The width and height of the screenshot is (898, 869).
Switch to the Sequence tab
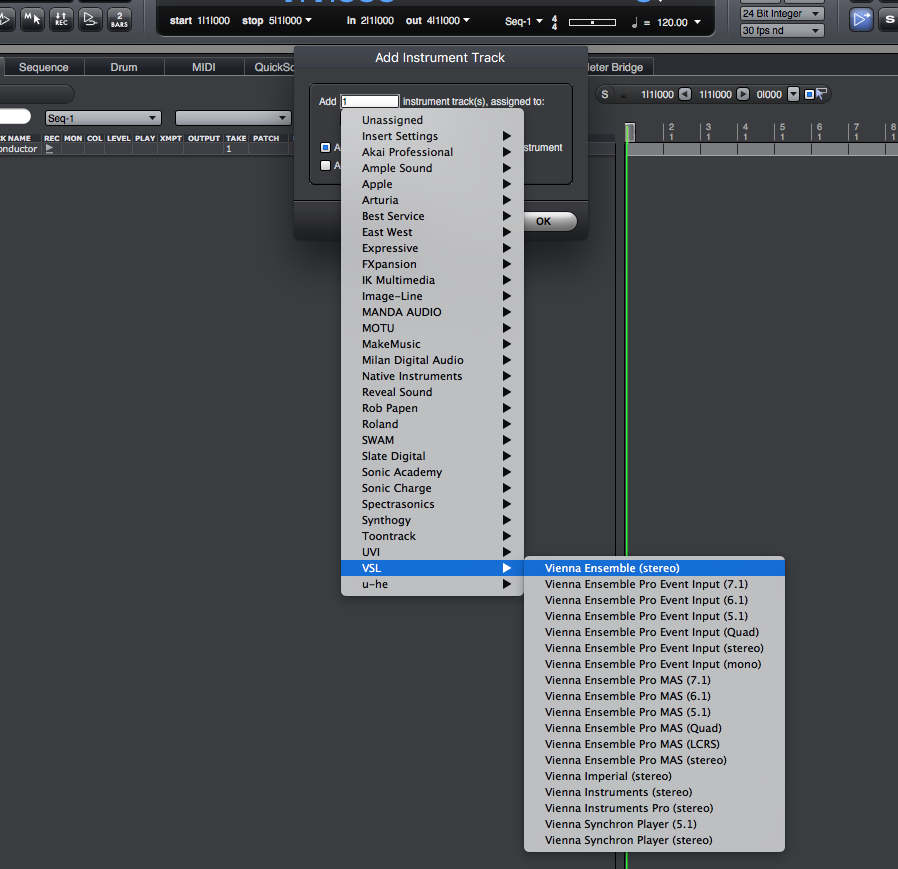click(44, 67)
